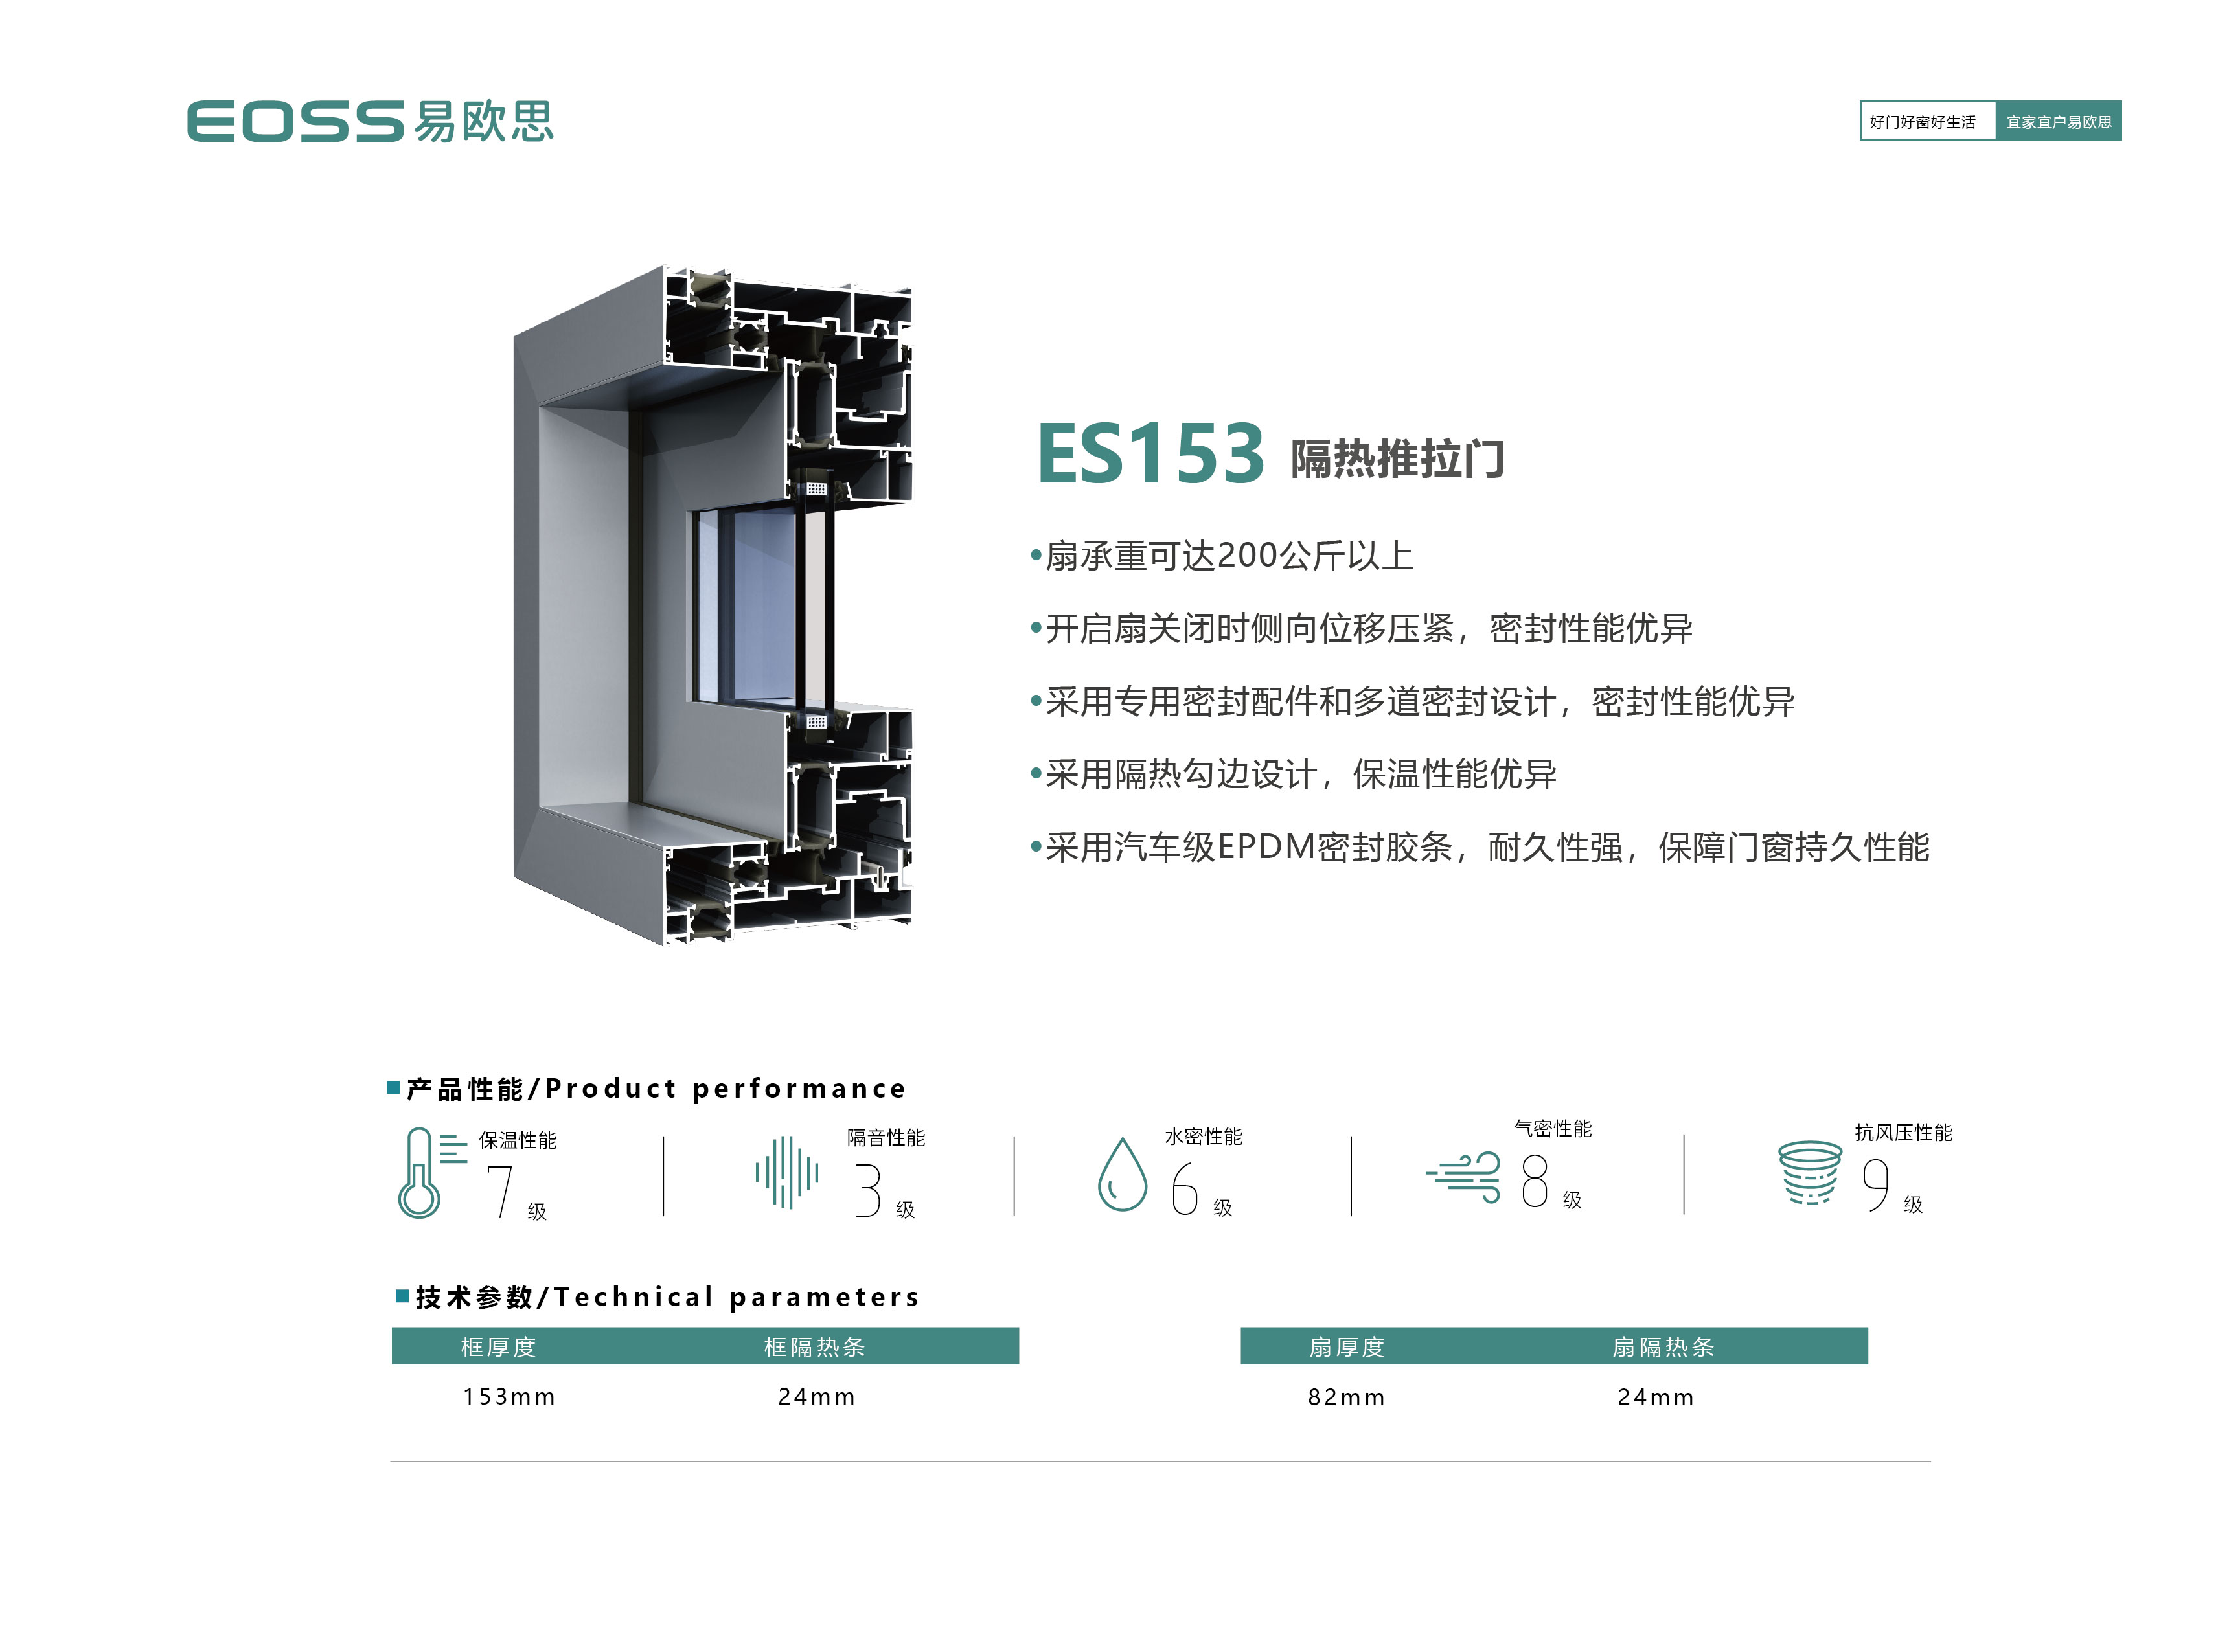Click the 扇厚度 table header
The width and height of the screenshot is (2229, 1652).
pos(1346,1346)
